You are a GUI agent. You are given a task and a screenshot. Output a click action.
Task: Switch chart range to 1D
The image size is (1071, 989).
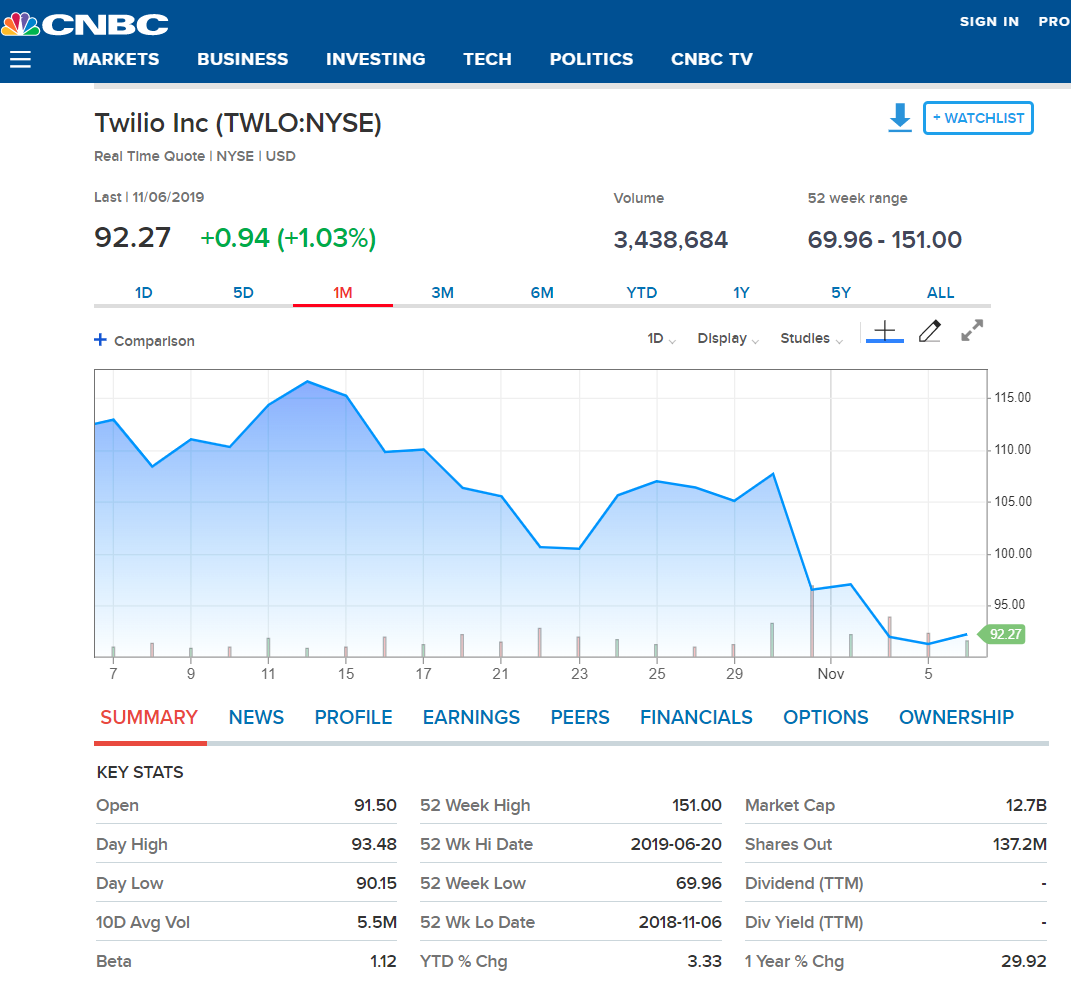tap(143, 293)
